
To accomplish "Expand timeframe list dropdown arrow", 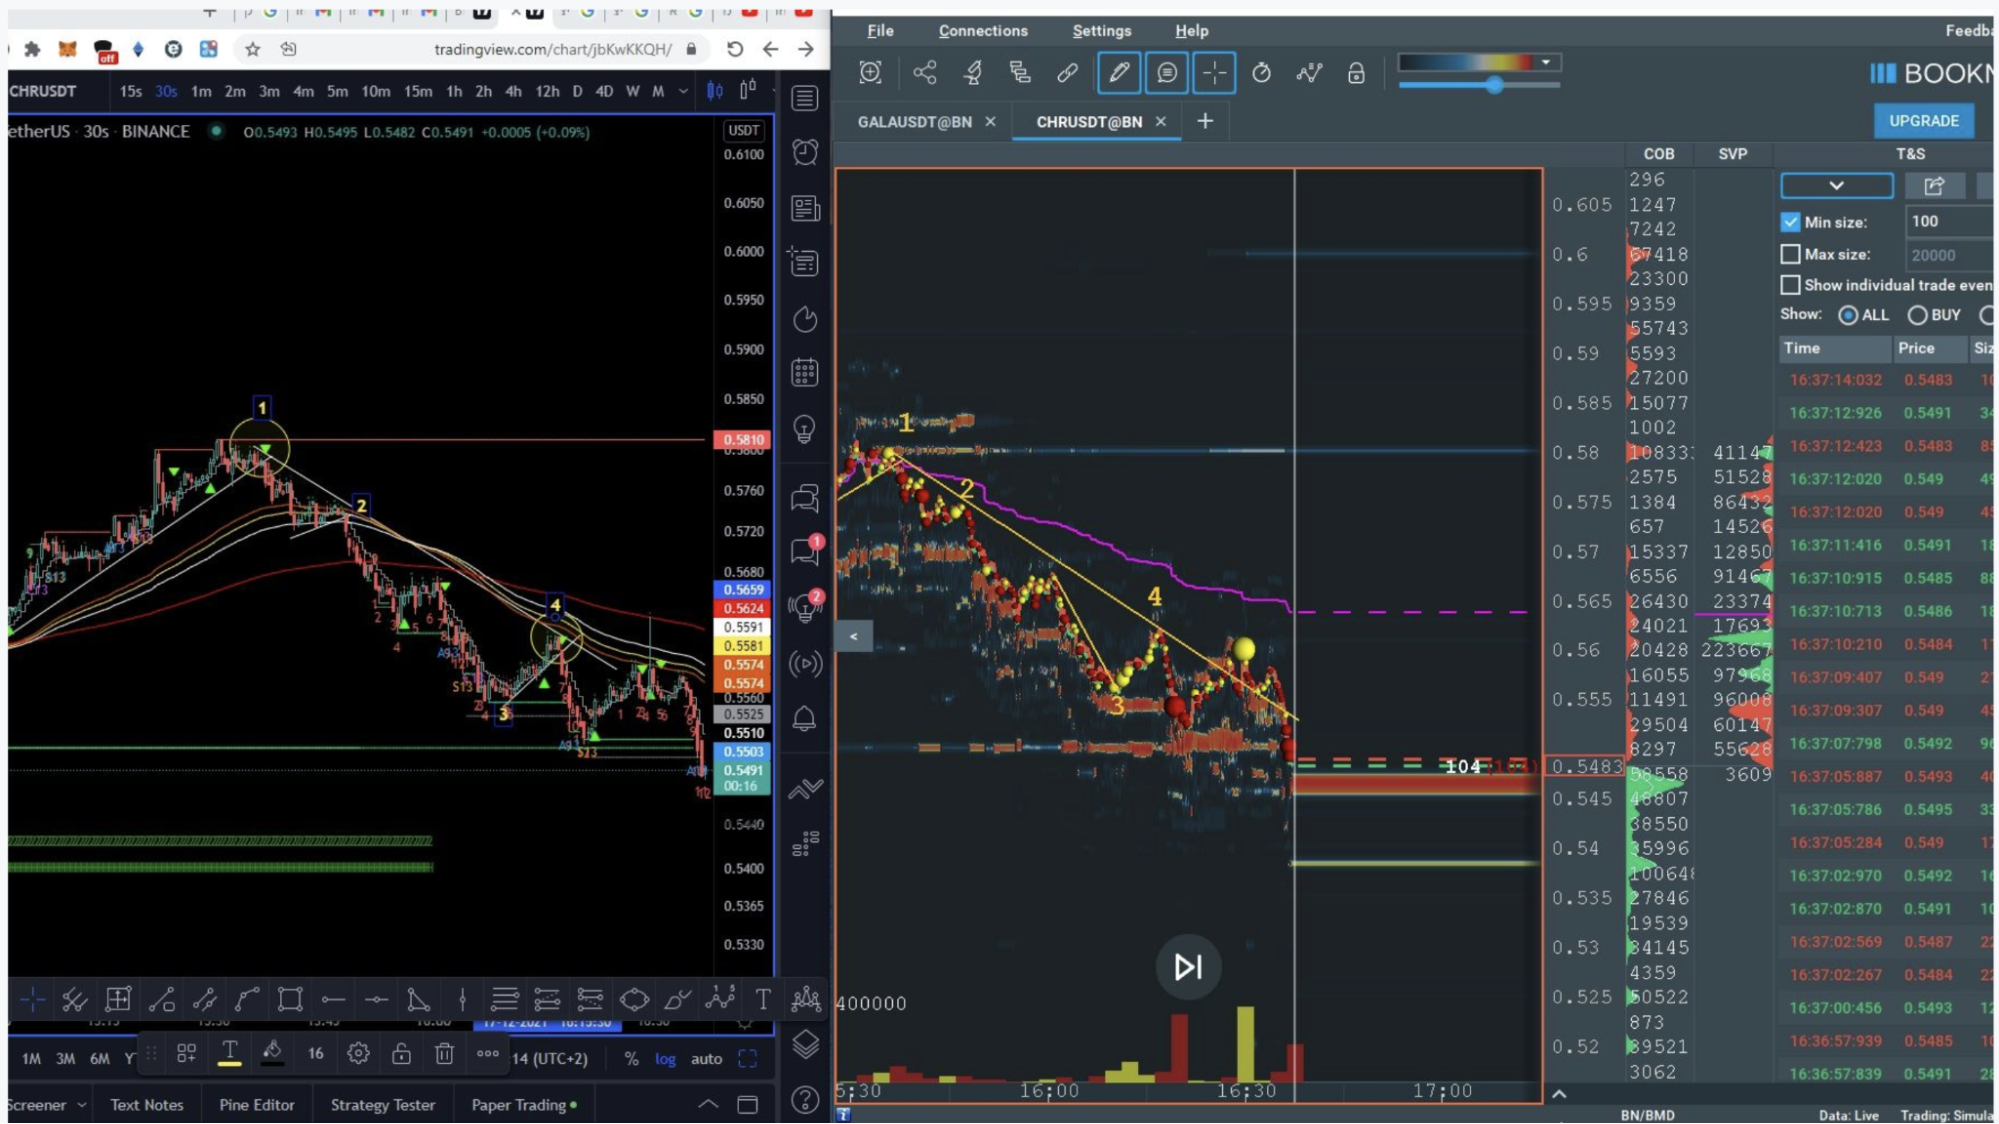I will coord(683,91).
